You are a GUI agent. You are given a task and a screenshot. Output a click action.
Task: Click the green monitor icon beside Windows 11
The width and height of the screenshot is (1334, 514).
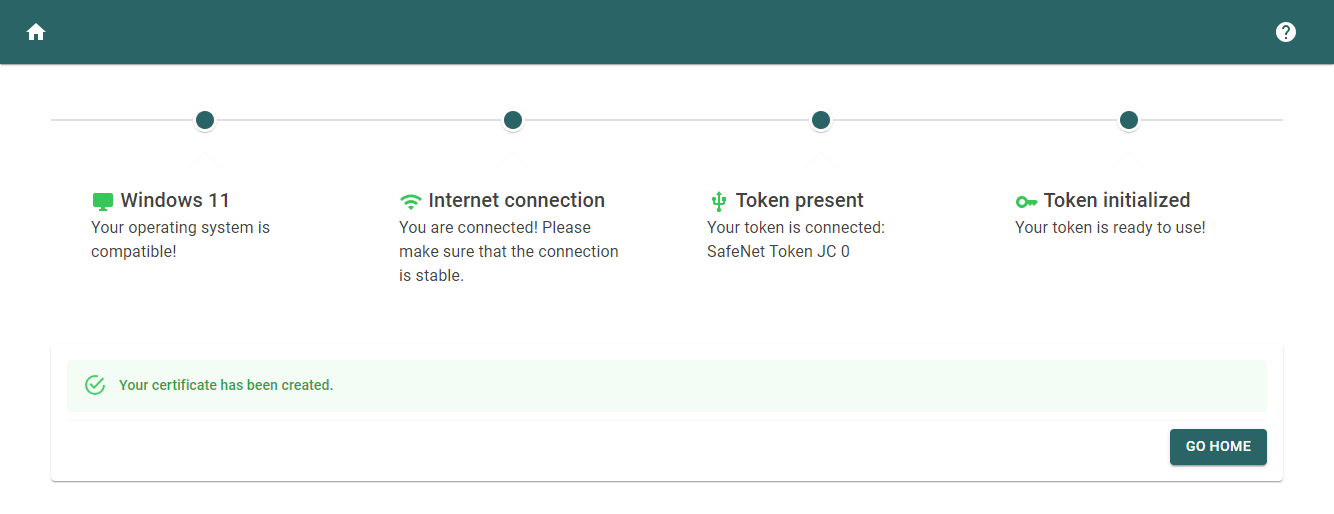[x=103, y=201]
